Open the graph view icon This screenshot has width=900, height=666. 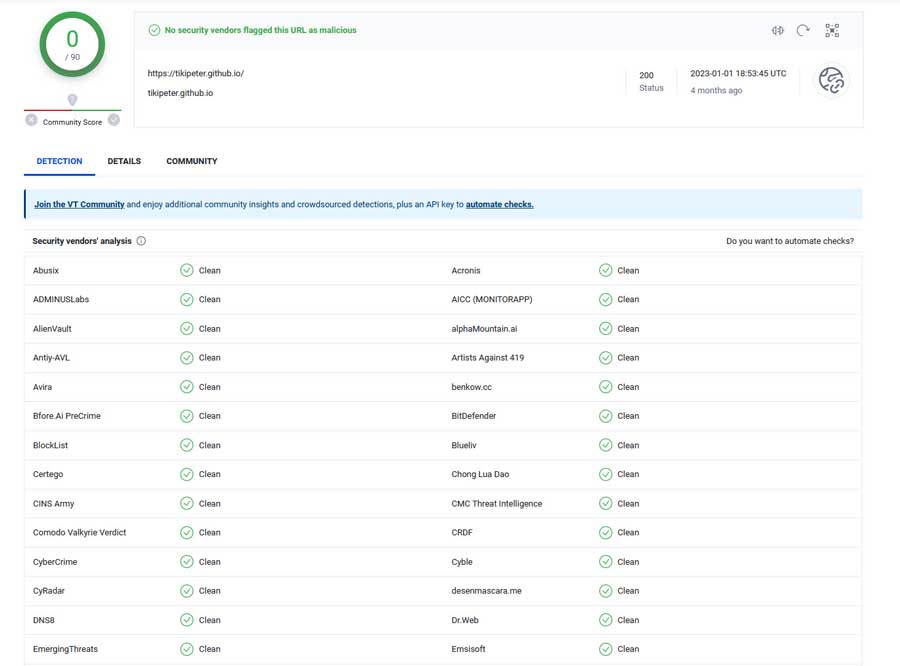click(x=832, y=30)
